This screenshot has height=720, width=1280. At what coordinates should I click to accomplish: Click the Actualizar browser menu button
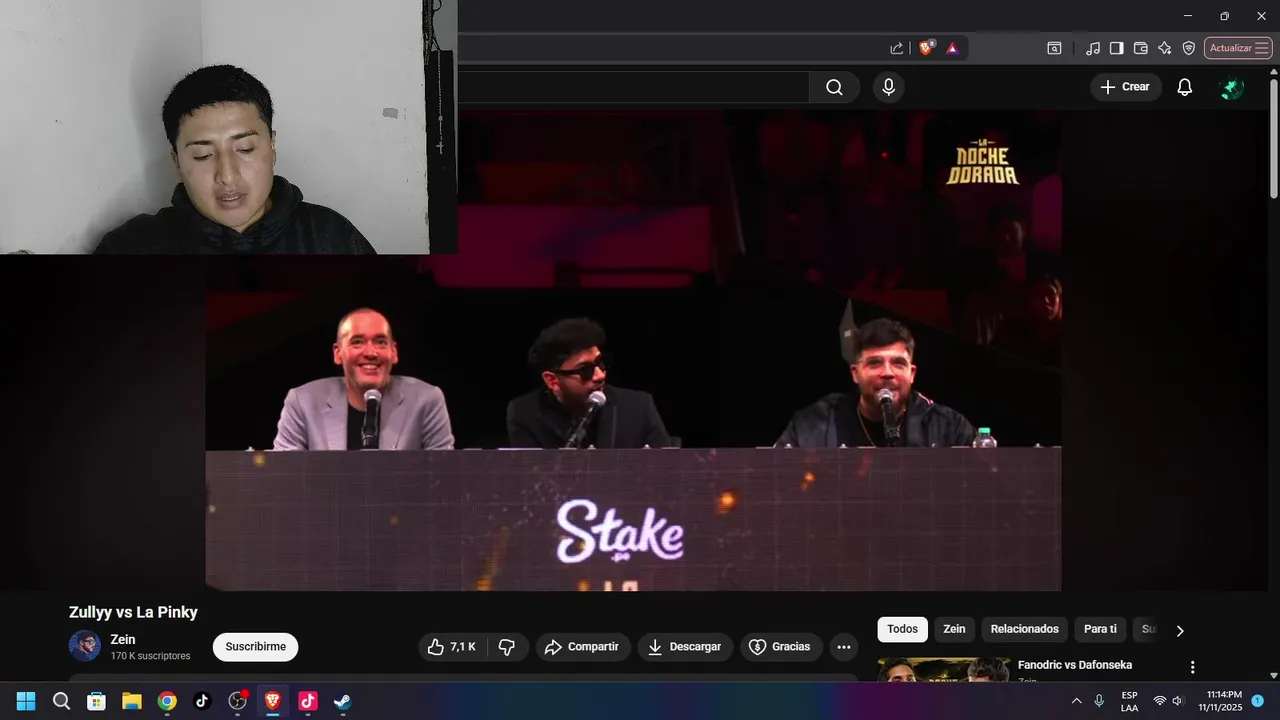(x=1238, y=48)
